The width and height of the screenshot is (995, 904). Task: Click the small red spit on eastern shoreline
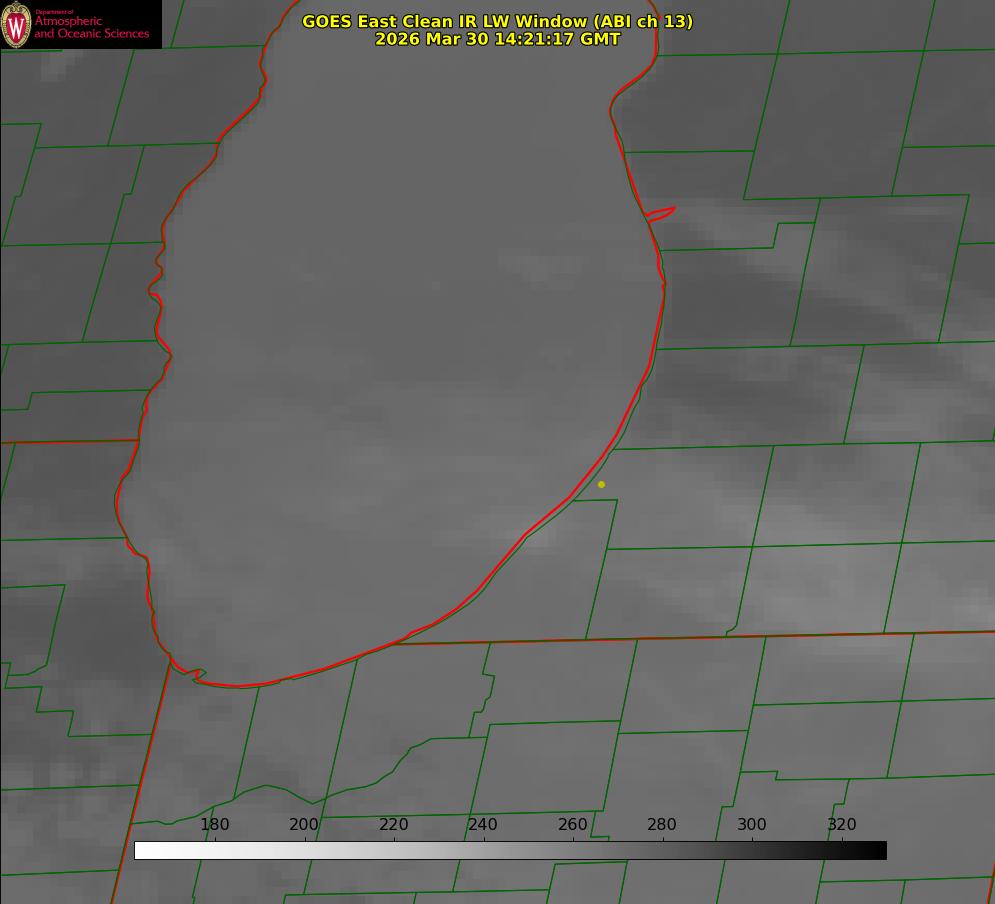(662, 213)
